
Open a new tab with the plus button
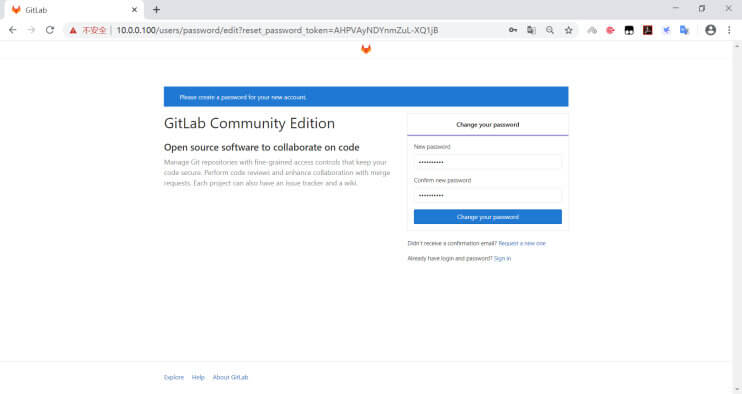pos(156,9)
